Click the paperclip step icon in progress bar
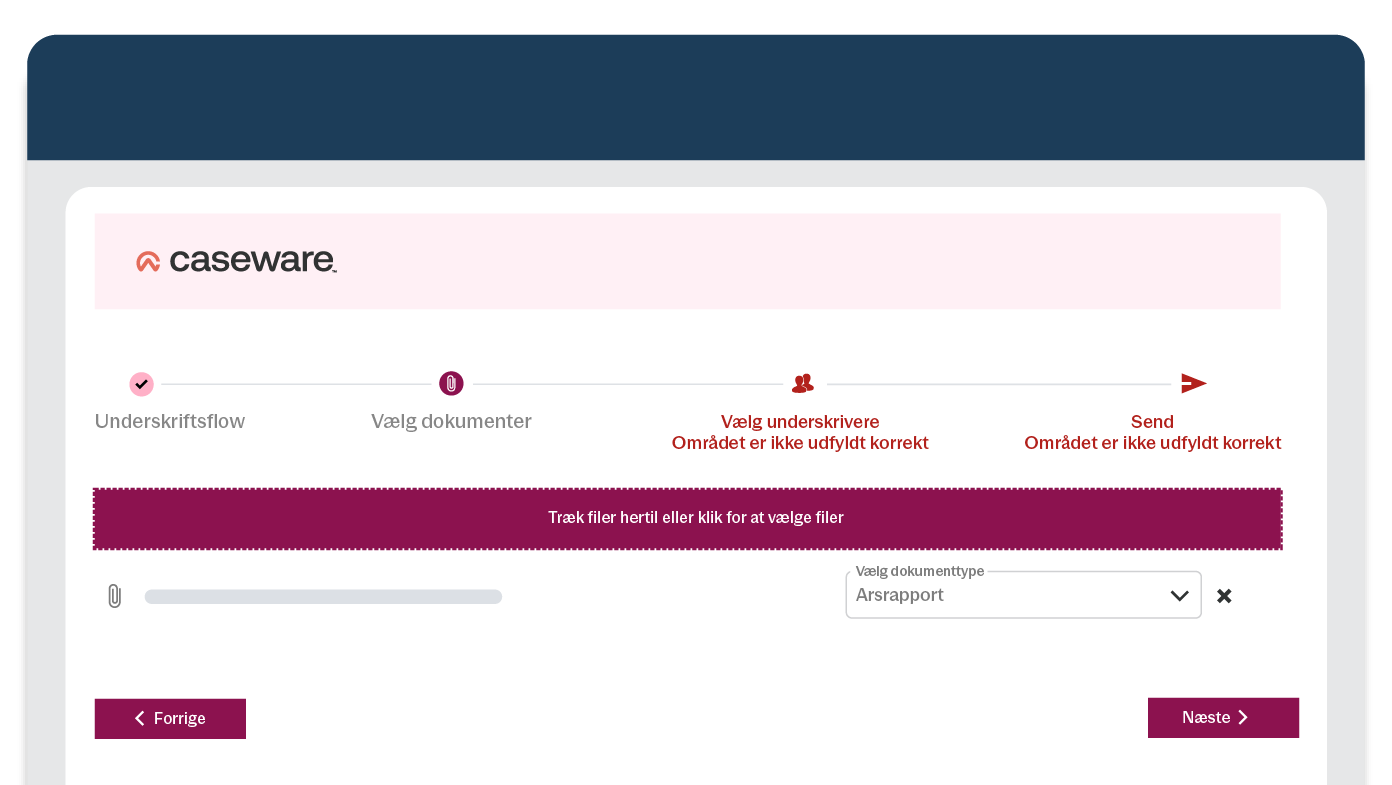 pos(451,384)
